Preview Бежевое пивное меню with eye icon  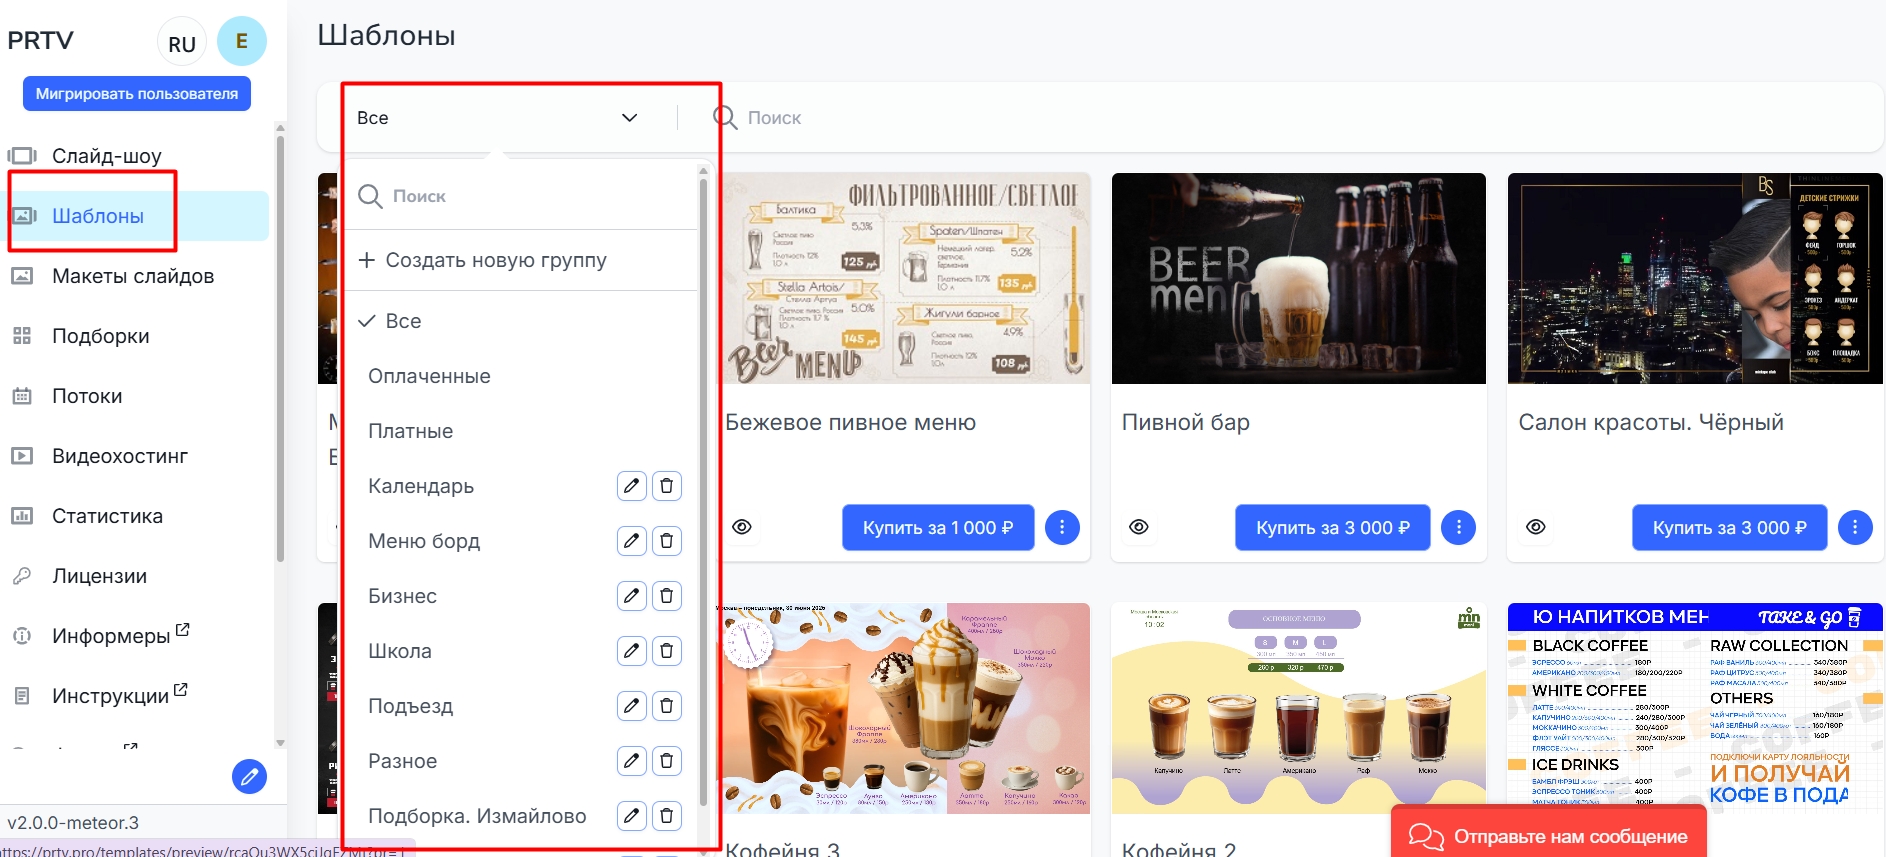(x=742, y=527)
